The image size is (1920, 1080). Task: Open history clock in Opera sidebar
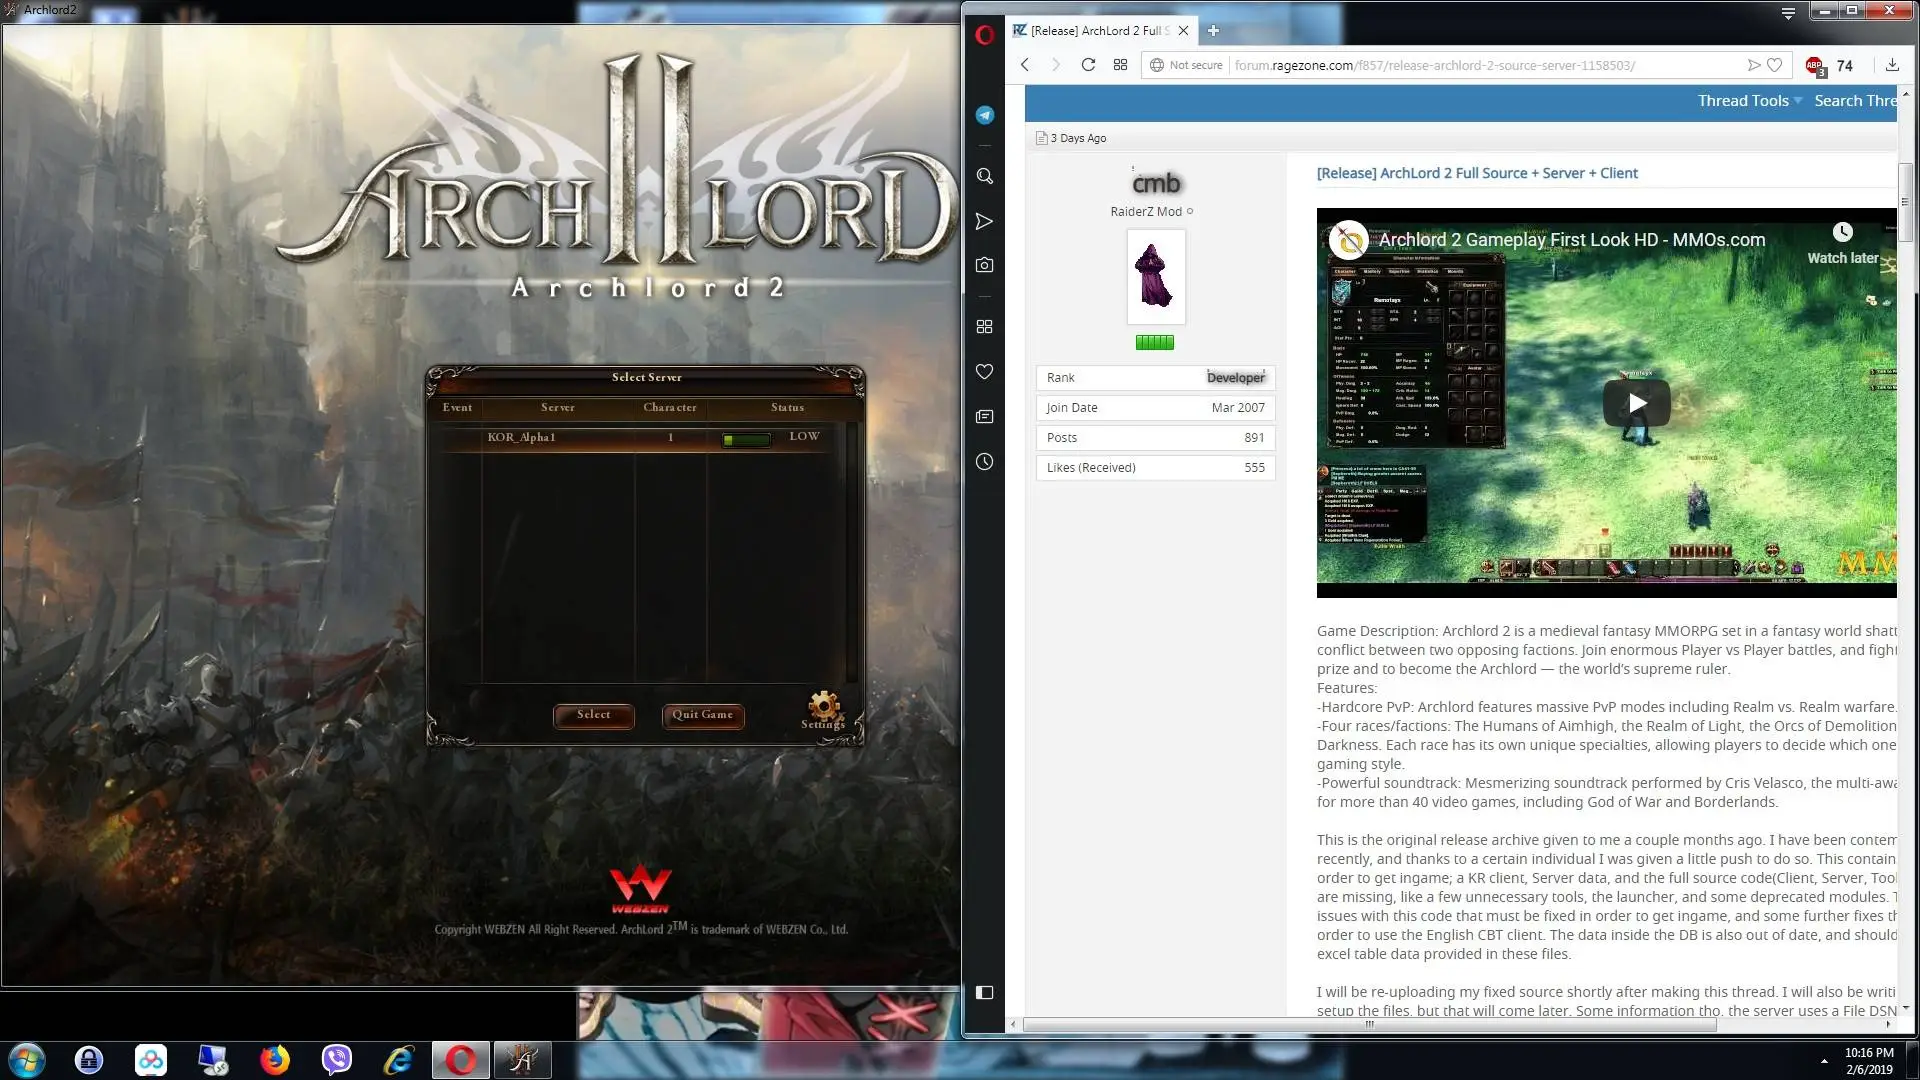coord(985,462)
